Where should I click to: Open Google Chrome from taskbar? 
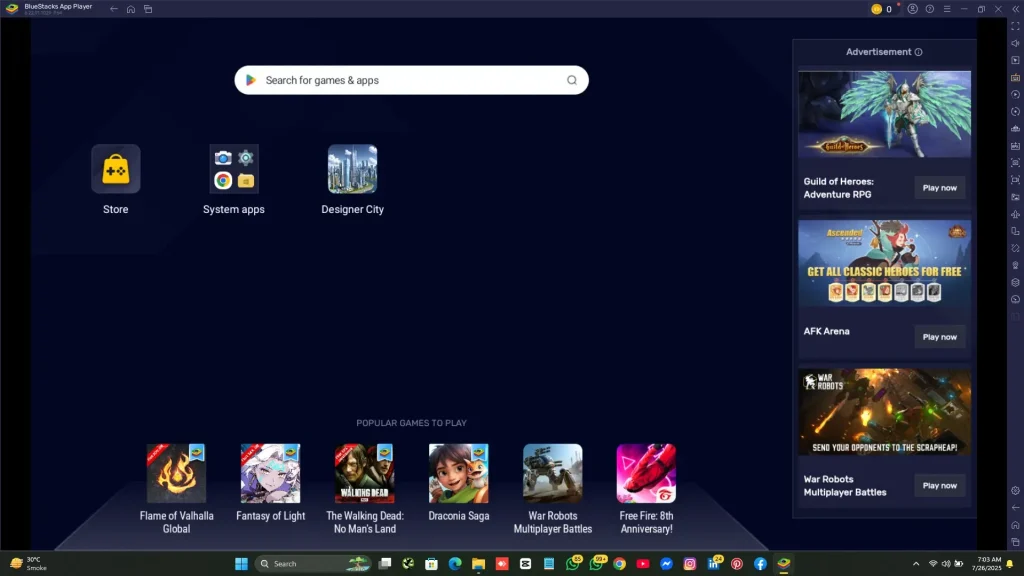[620, 564]
